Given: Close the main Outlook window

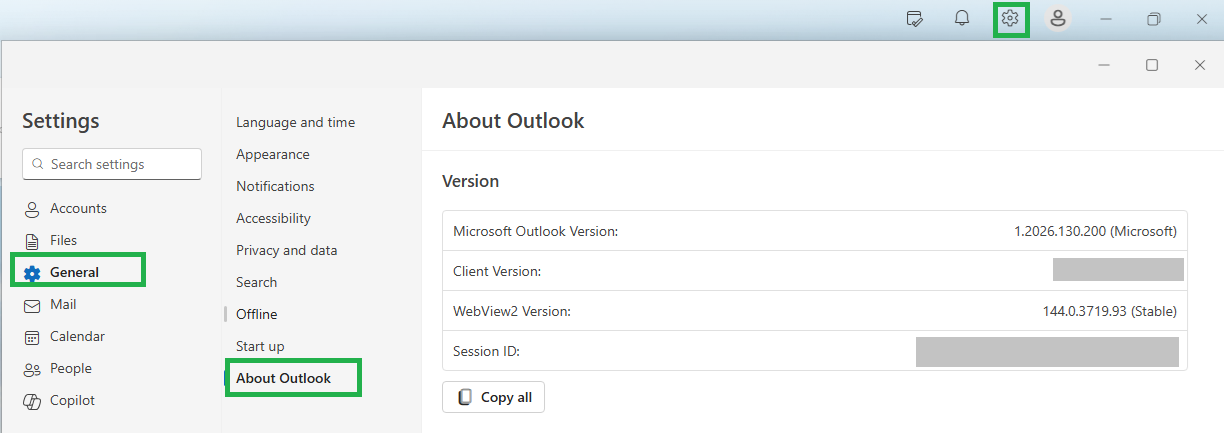Looking at the screenshot, I should 1202,19.
